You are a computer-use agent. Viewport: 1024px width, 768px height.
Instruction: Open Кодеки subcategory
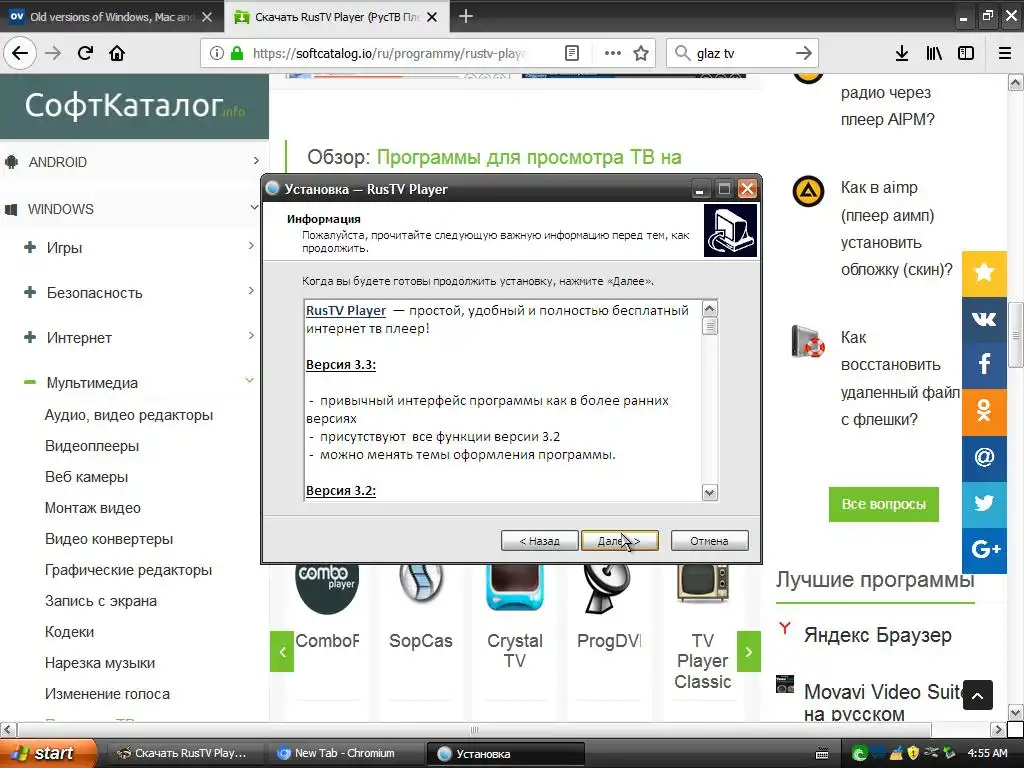tap(69, 632)
